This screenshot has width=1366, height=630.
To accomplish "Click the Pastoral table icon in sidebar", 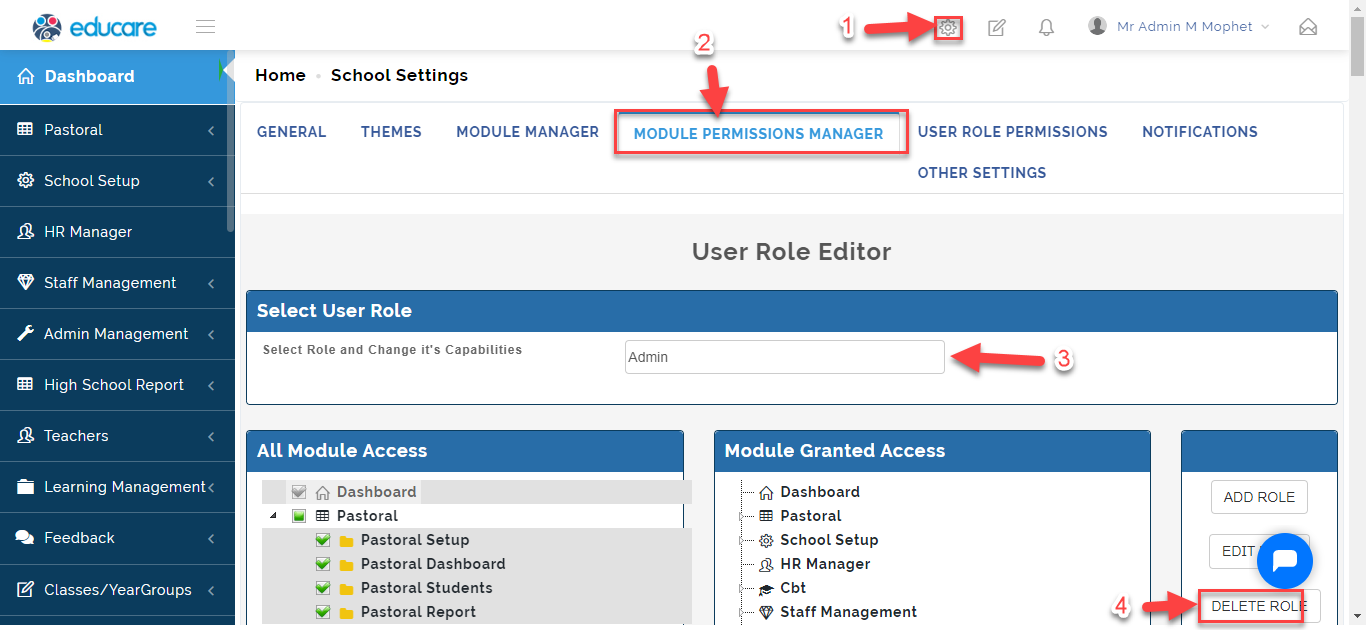I will pos(26,130).
